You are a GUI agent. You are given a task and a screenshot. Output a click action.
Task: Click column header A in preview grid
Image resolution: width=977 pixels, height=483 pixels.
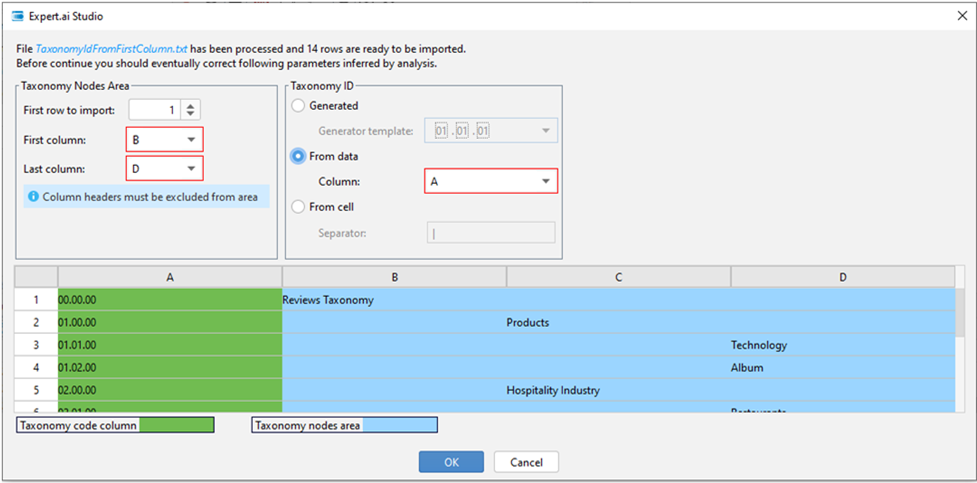click(170, 276)
